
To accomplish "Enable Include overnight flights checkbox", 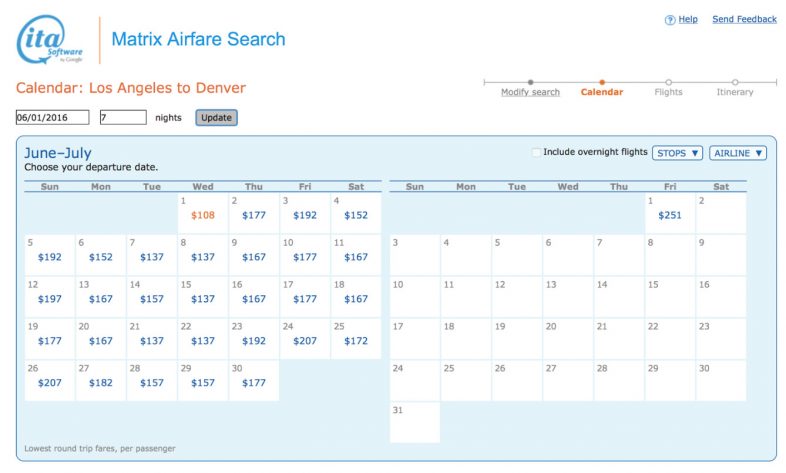I will pyautogui.click(x=537, y=153).
